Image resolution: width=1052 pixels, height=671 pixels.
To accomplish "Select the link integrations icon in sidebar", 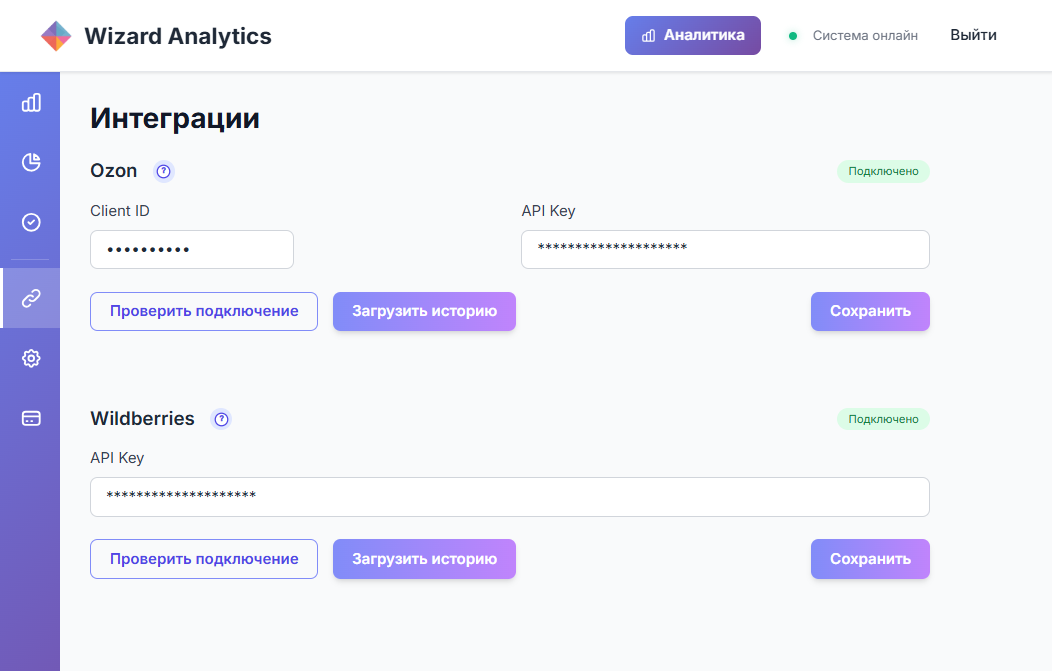I will [x=30, y=298].
